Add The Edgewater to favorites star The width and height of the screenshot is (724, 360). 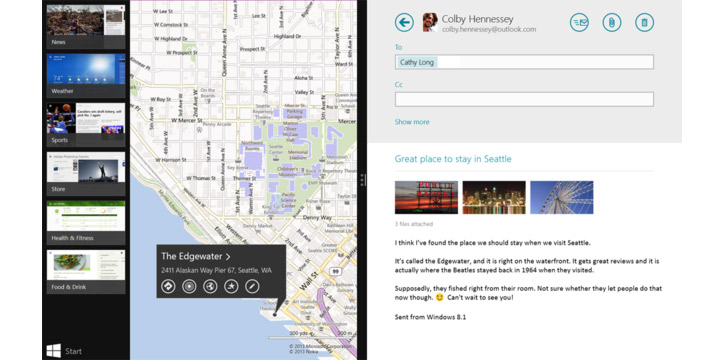point(231,287)
